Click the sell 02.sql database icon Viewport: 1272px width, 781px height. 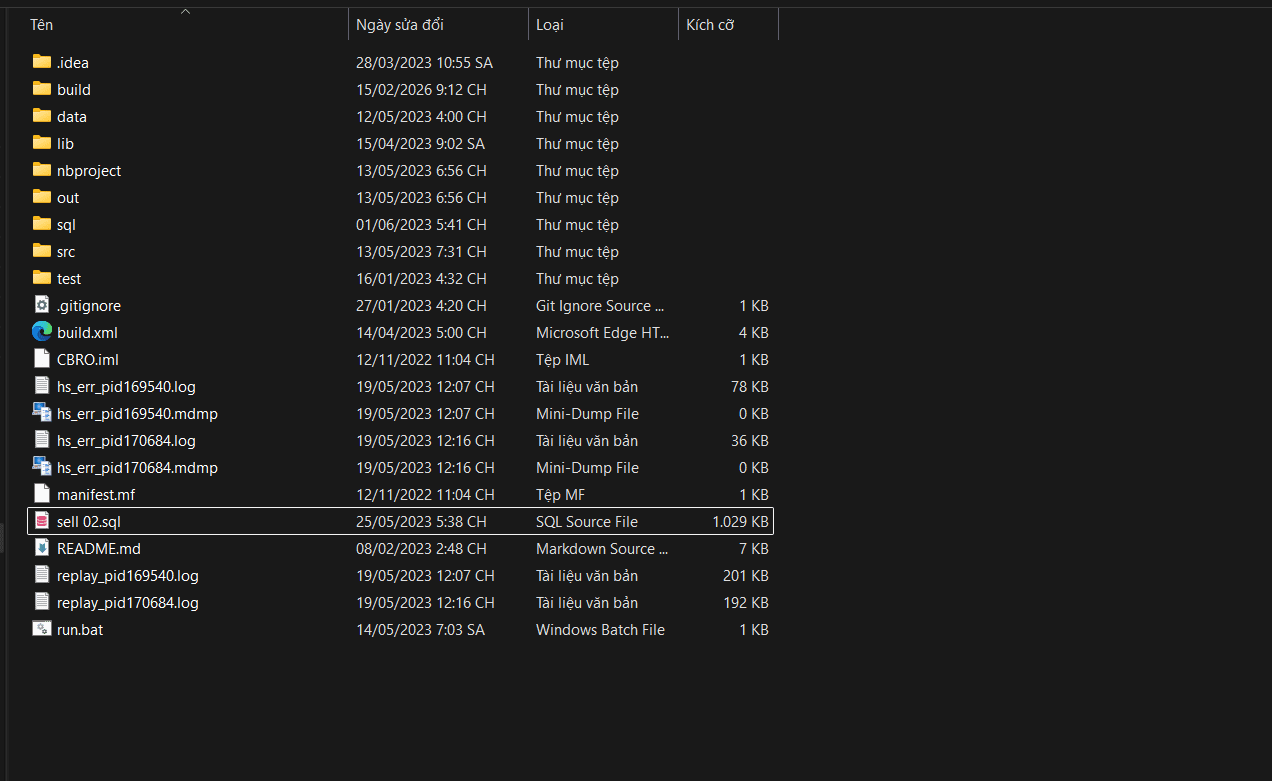coord(41,521)
